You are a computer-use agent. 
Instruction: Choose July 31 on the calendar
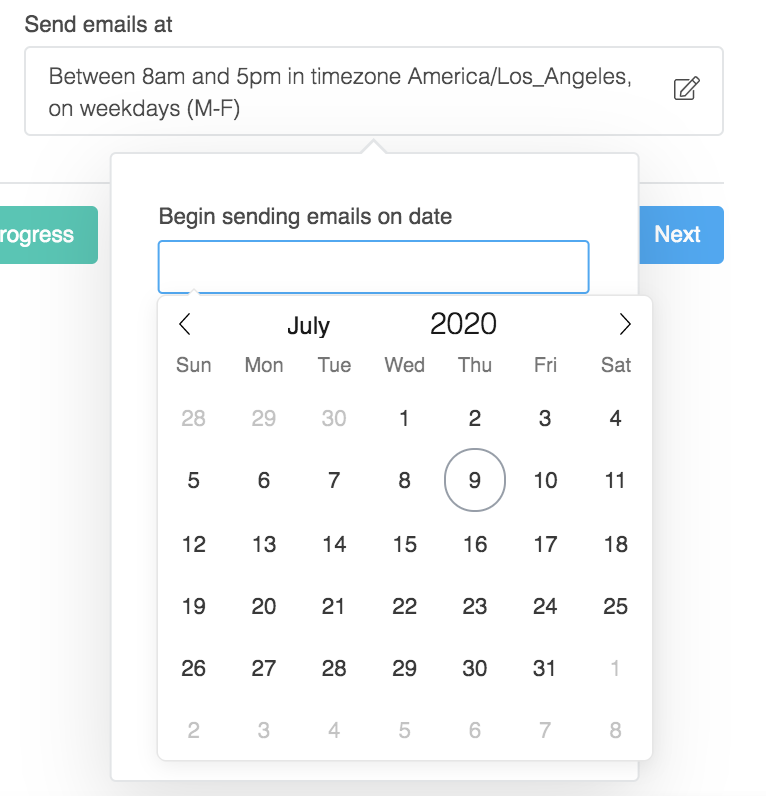pos(545,668)
